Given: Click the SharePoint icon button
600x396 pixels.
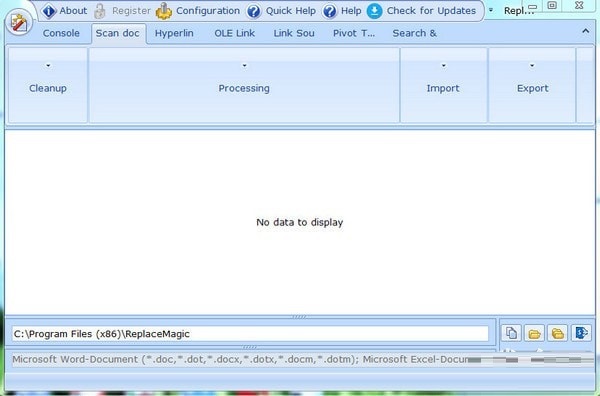Looking at the screenshot, I should point(581,333).
